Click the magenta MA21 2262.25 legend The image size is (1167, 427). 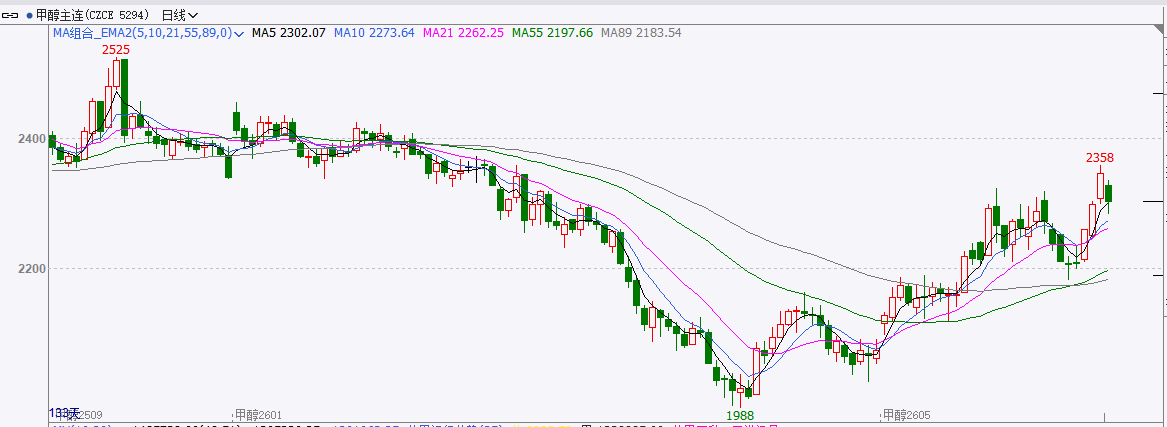pos(463,33)
